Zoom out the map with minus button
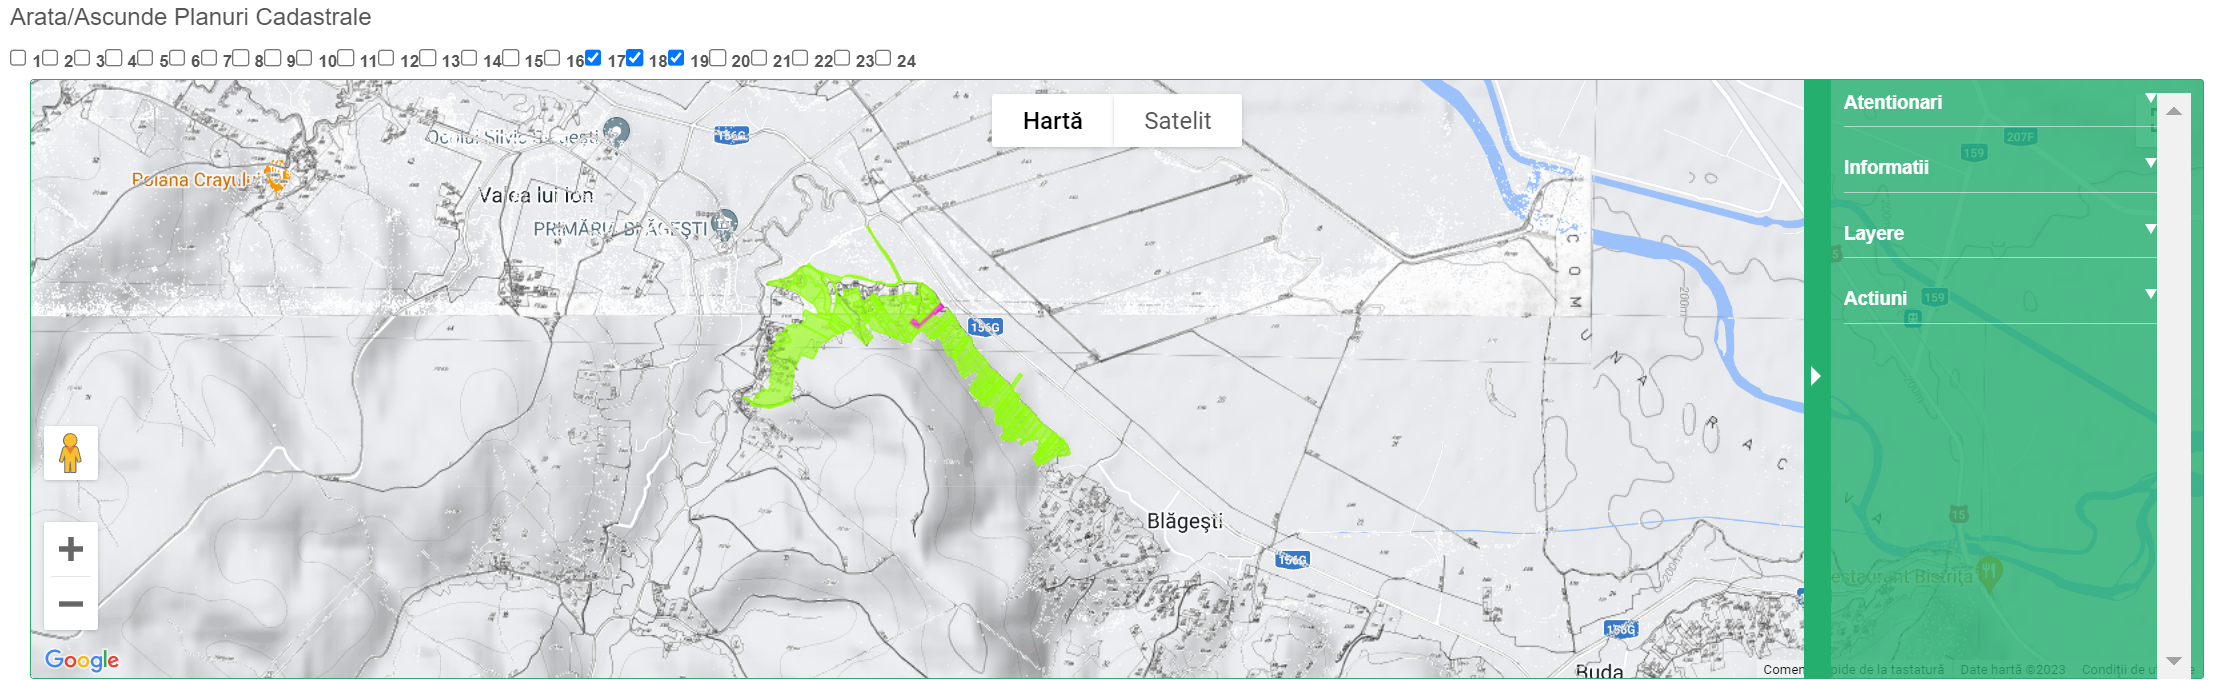This screenshot has height=680, width=2236. click(x=71, y=603)
